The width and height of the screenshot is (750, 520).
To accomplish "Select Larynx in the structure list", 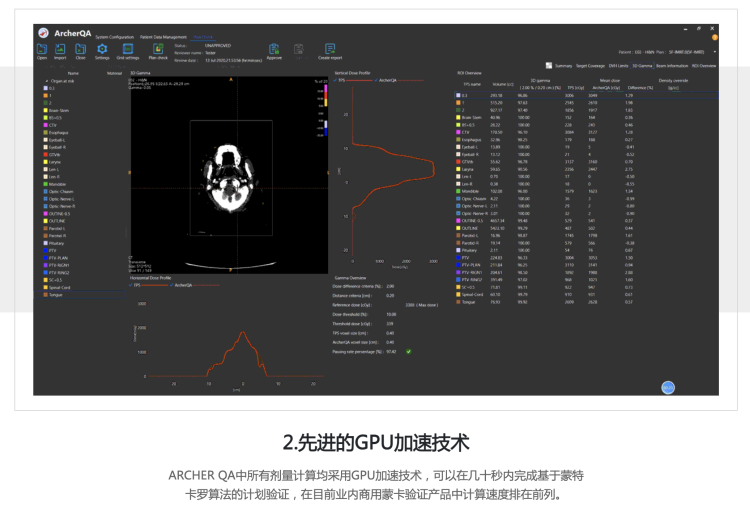I will tap(55, 162).
